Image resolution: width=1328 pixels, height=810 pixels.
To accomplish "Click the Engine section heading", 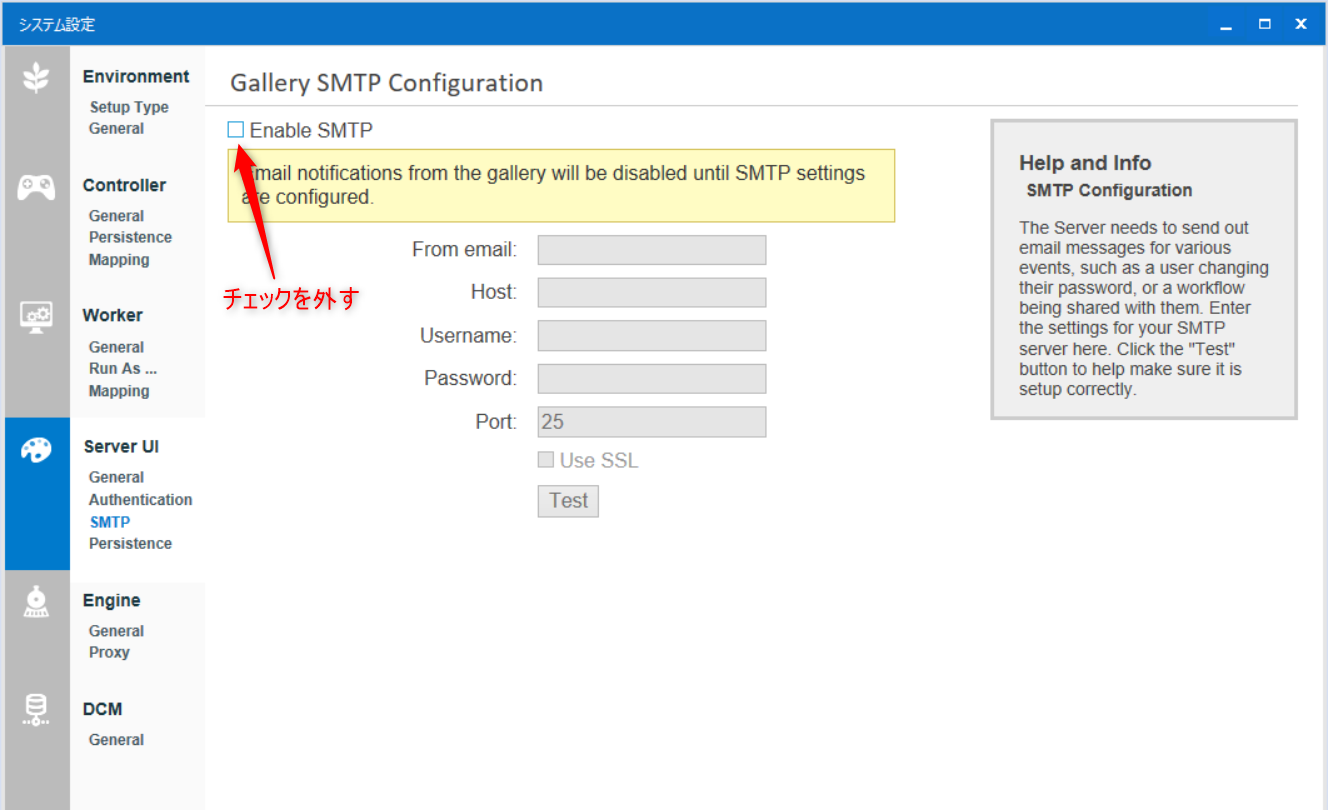I will click(111, 600).
